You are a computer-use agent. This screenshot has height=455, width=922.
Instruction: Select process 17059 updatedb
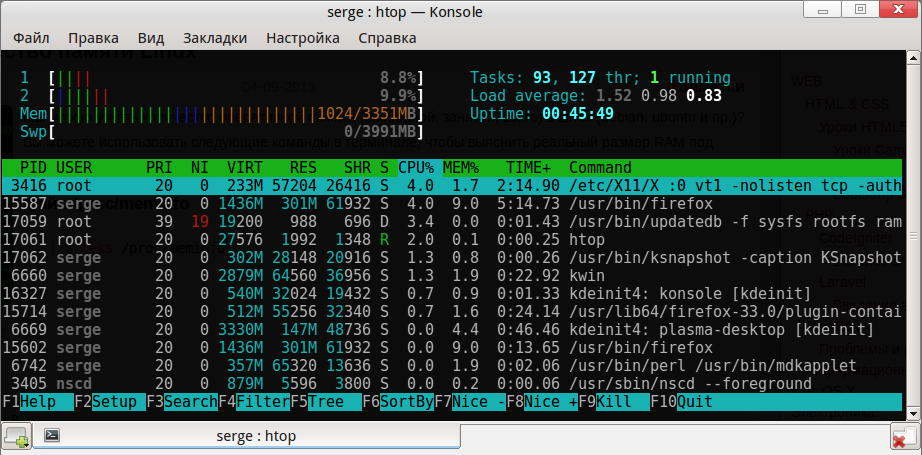pyautogui.click(x=452, y=222)
